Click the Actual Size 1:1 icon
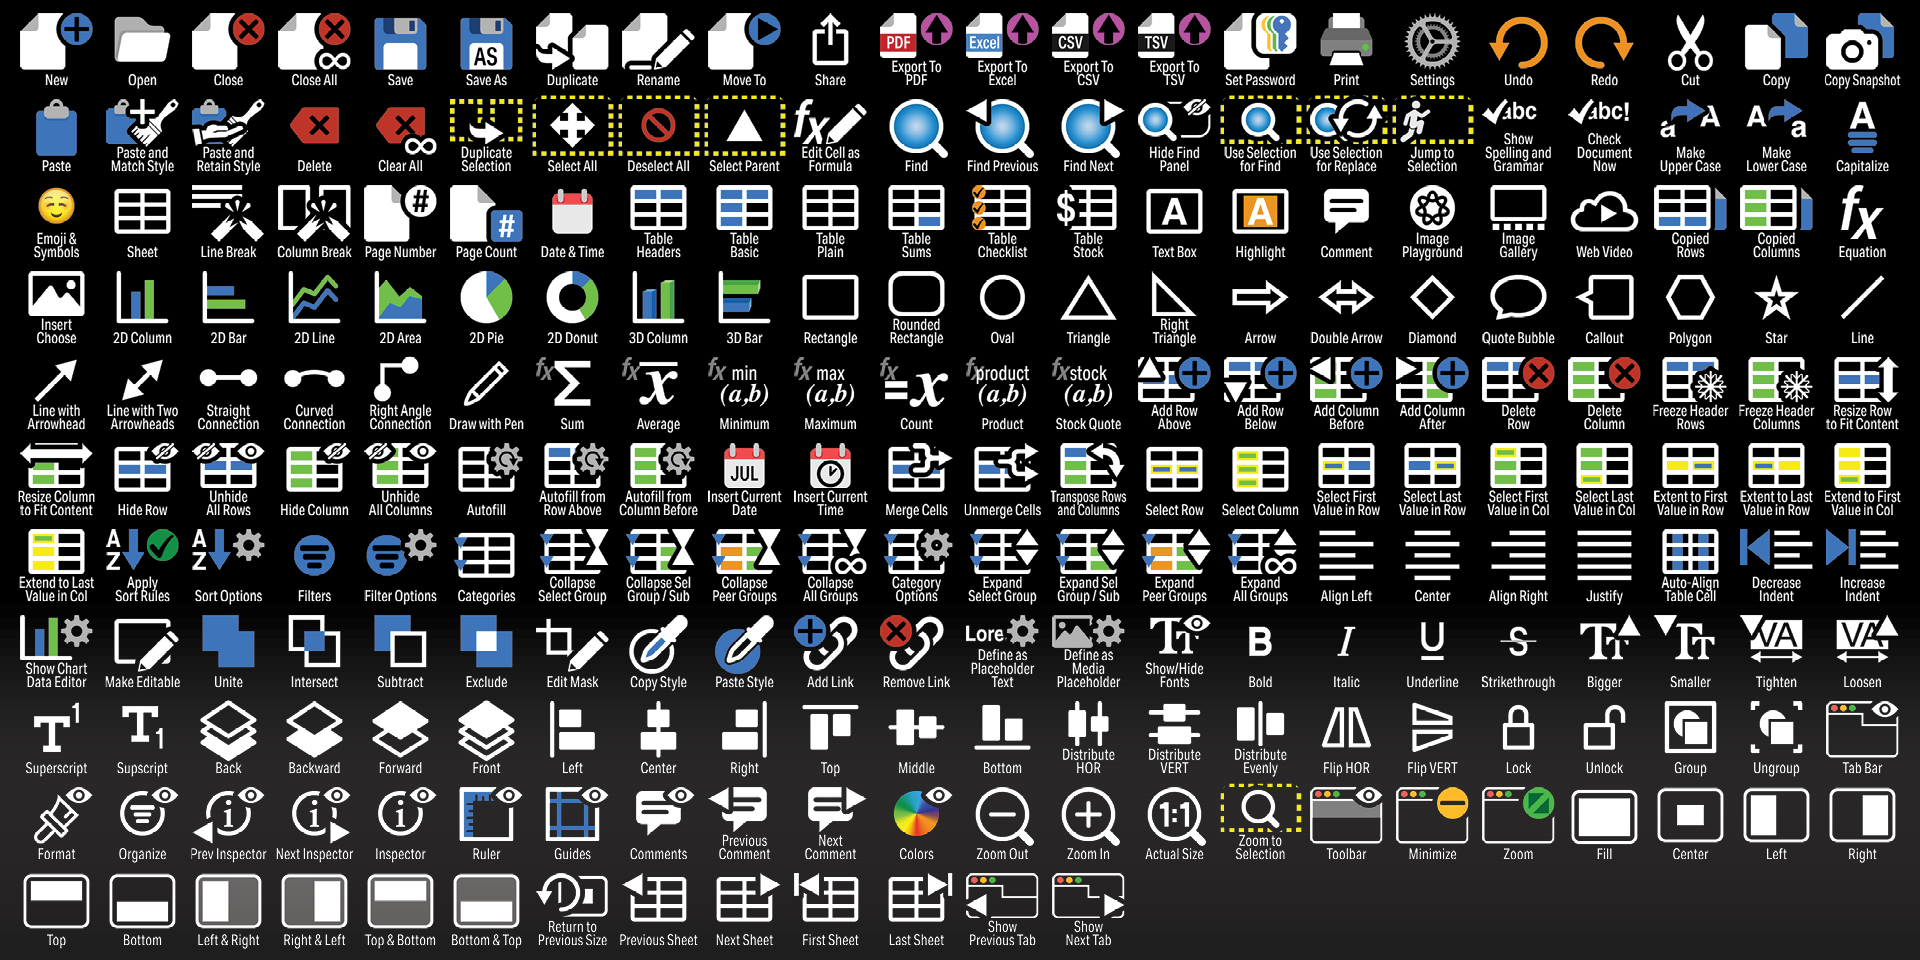Viewport: 1920px width, 960px height. [1174, 816]
